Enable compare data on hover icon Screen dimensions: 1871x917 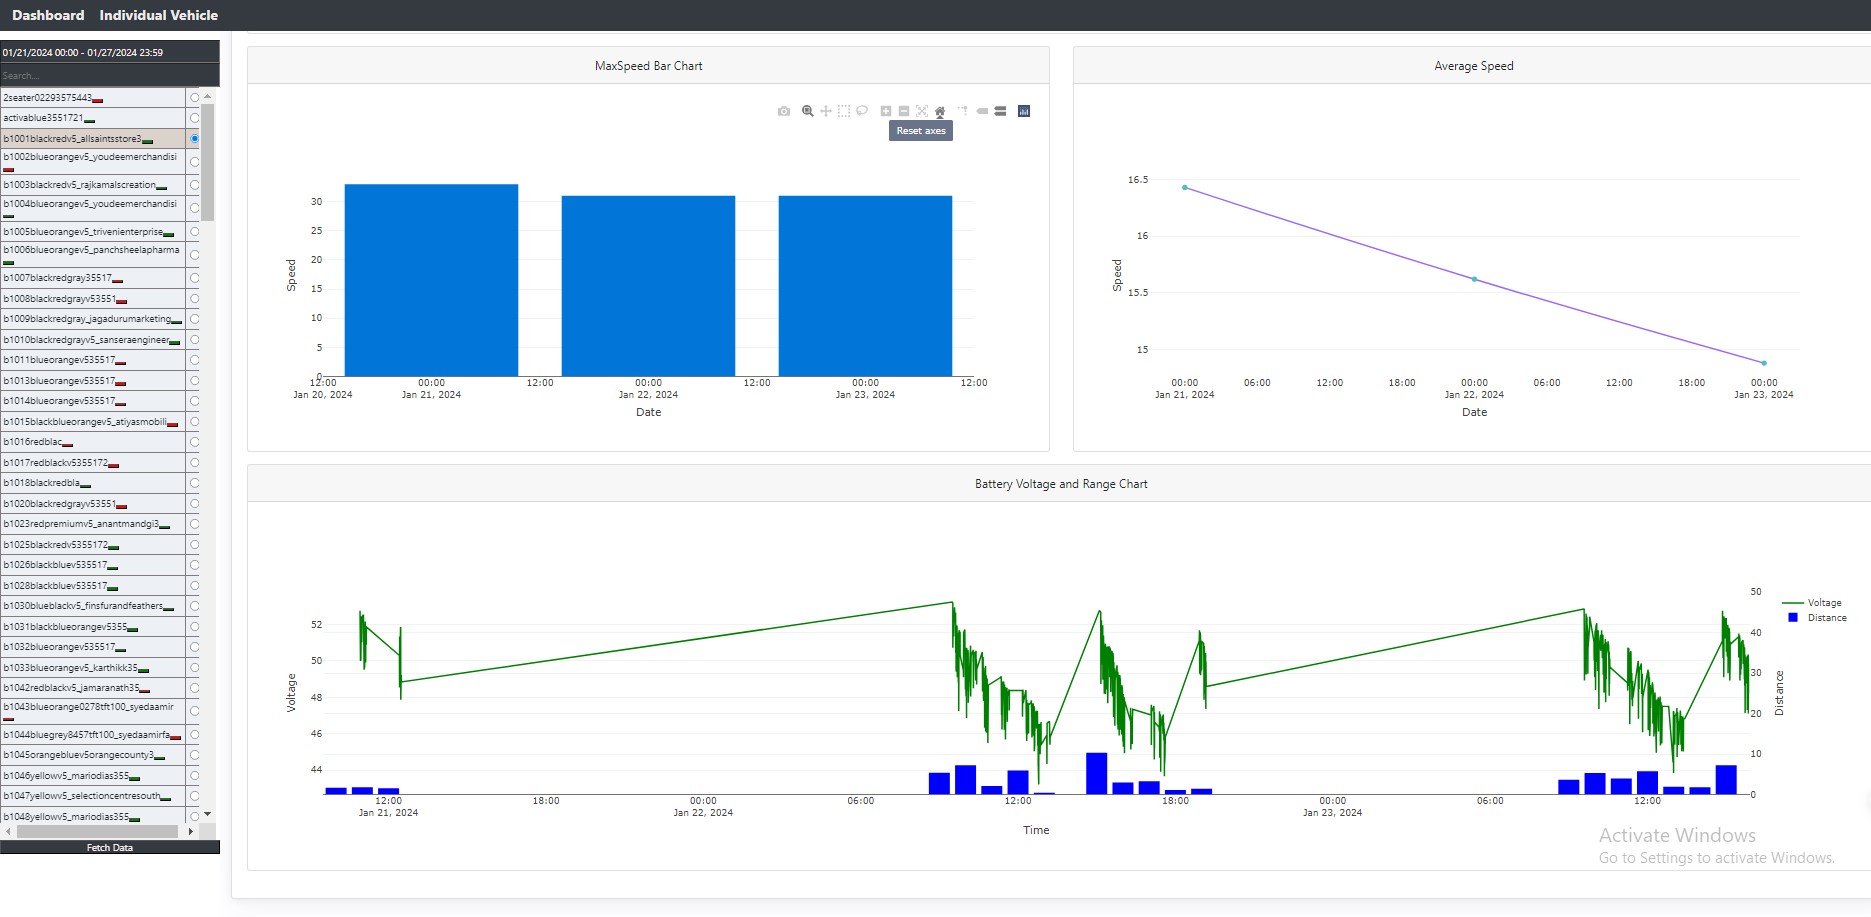(1000, 111)
